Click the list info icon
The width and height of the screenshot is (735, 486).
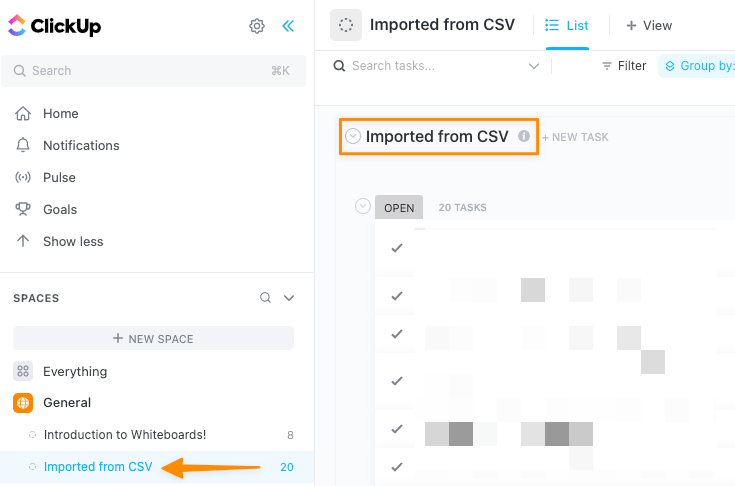point(524,136)
